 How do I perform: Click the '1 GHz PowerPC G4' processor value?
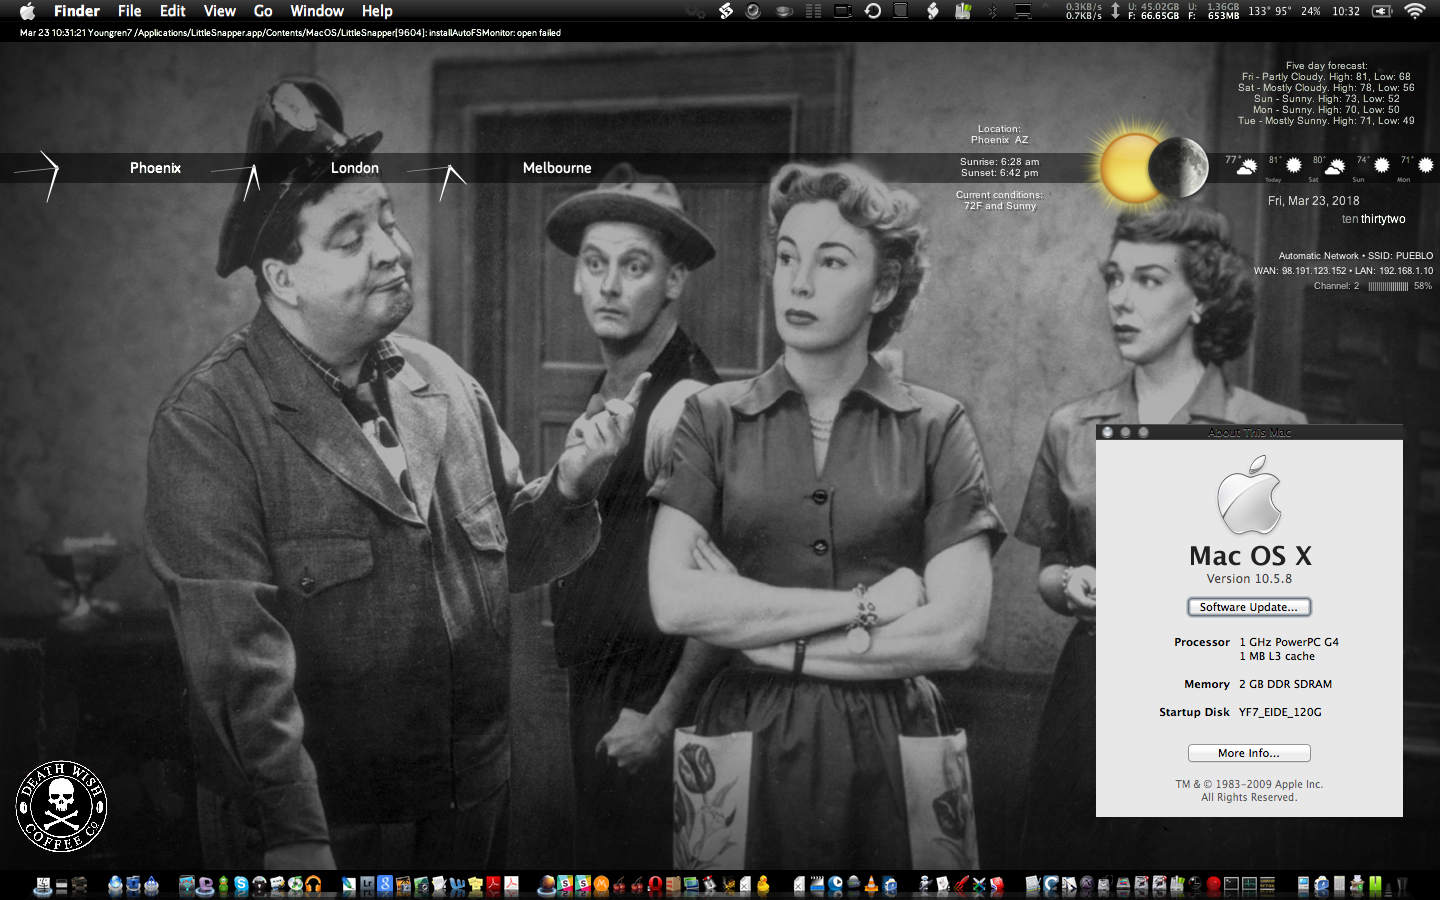coord(1289,642)
